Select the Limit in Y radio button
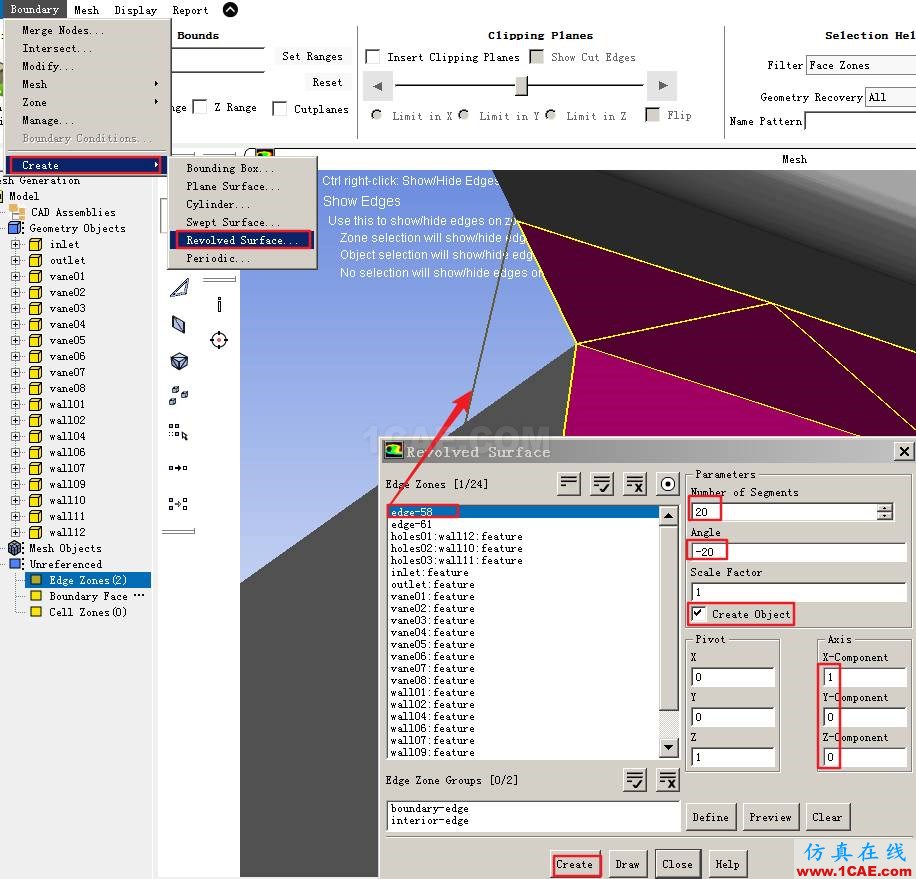 (464, 114)
